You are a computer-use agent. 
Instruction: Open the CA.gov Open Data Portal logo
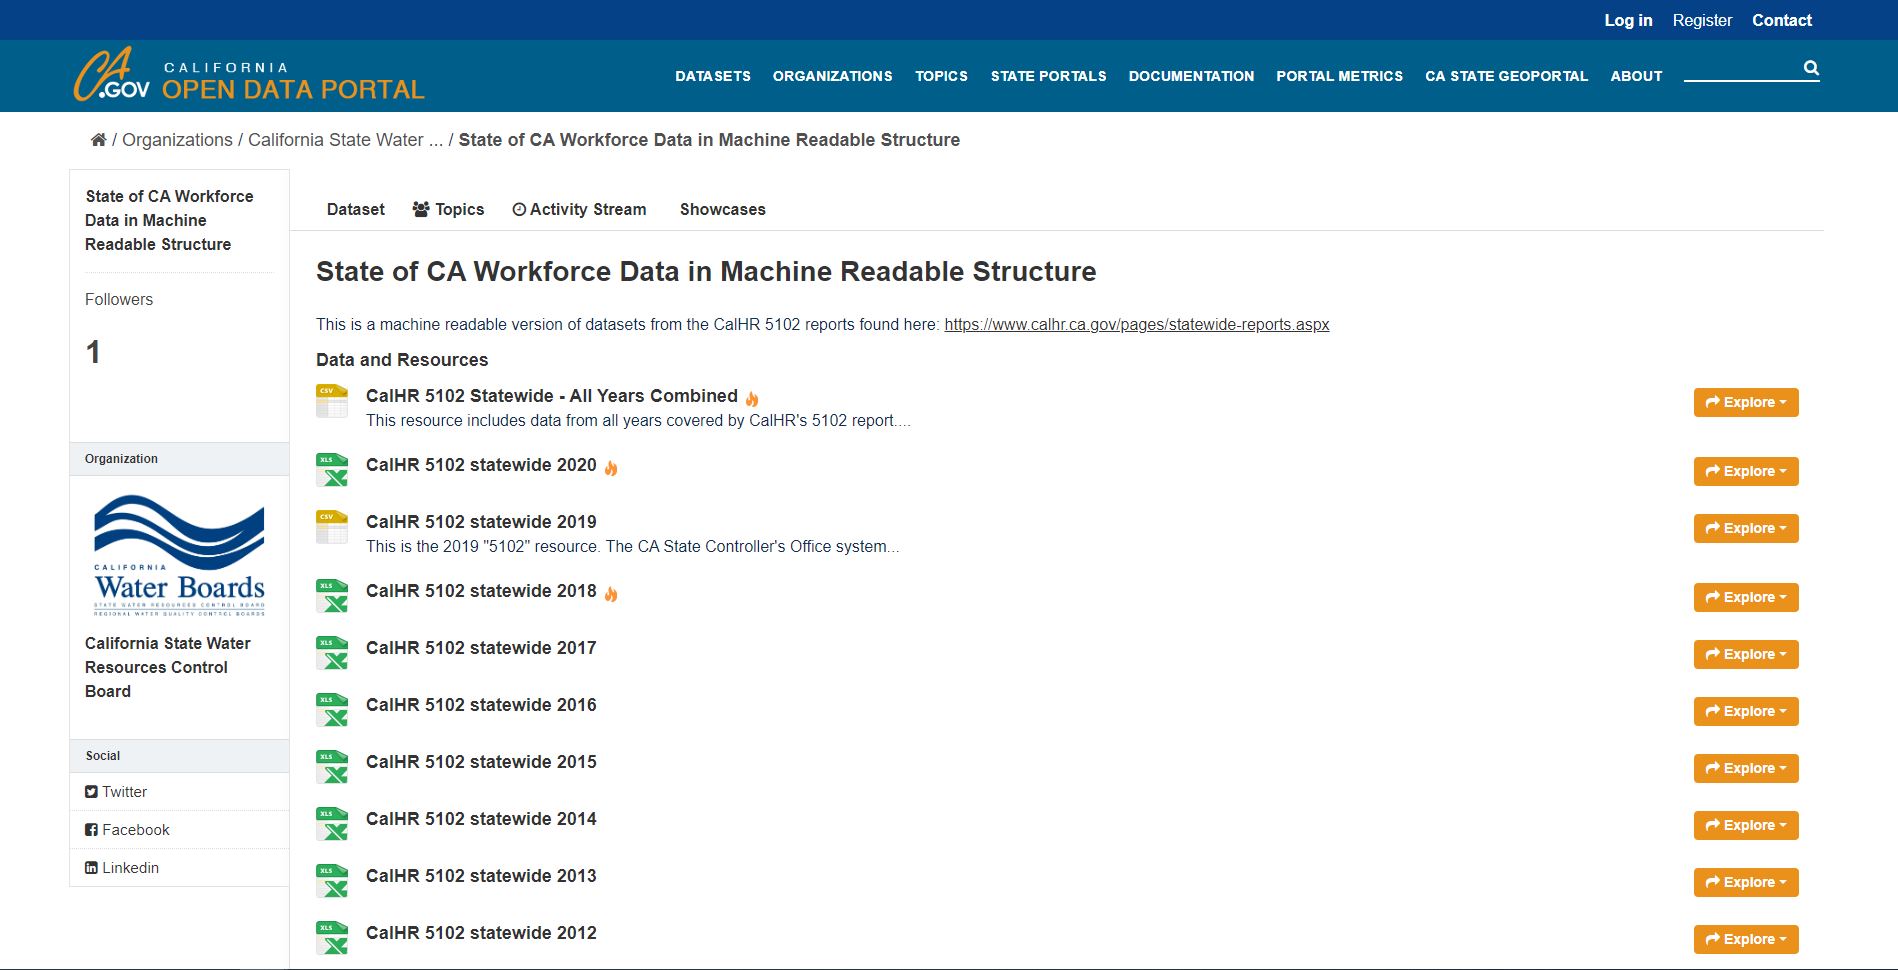[x=249, y=75]
